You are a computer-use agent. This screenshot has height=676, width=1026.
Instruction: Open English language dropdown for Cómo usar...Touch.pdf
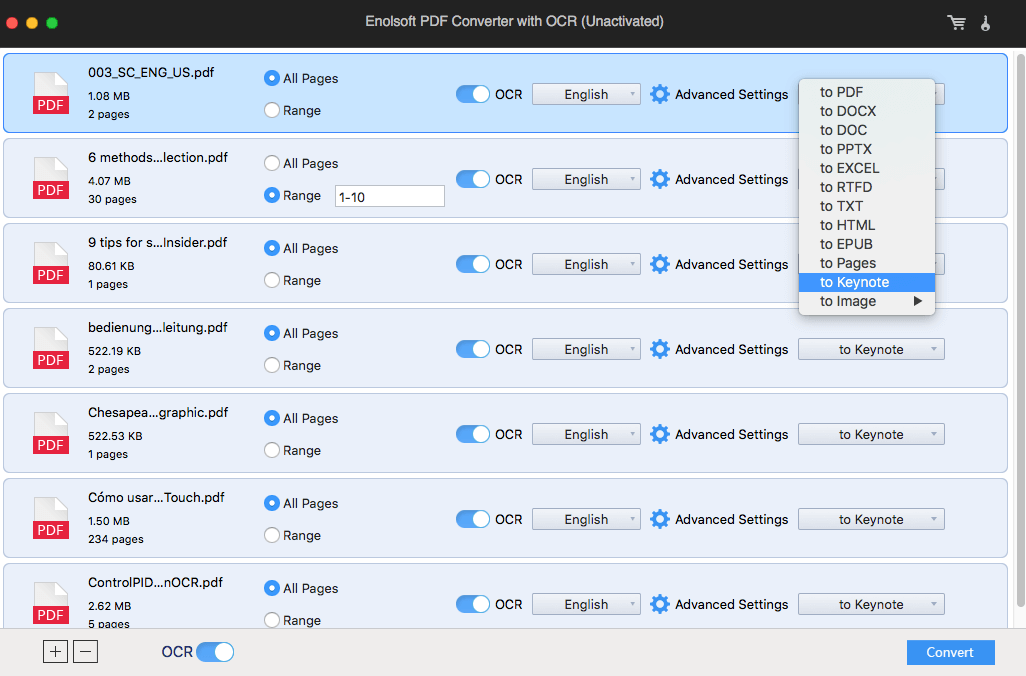[586, 520]
